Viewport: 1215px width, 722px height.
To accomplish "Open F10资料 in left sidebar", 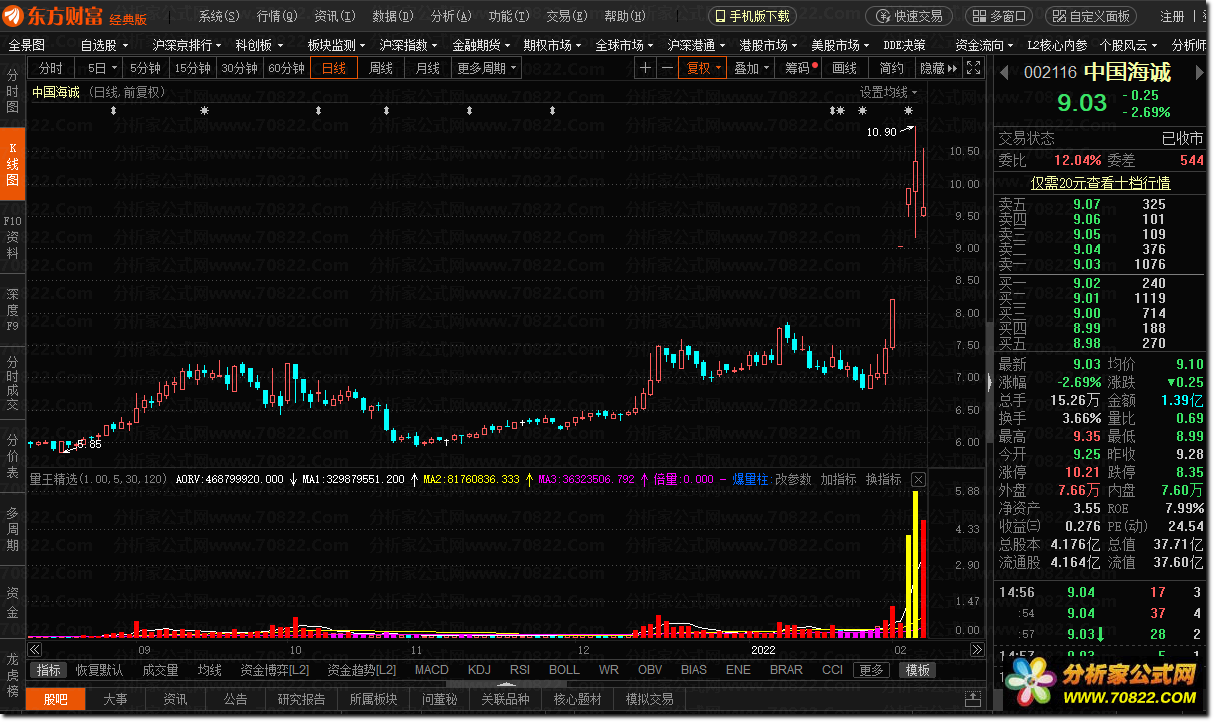I will click(13, 237).
